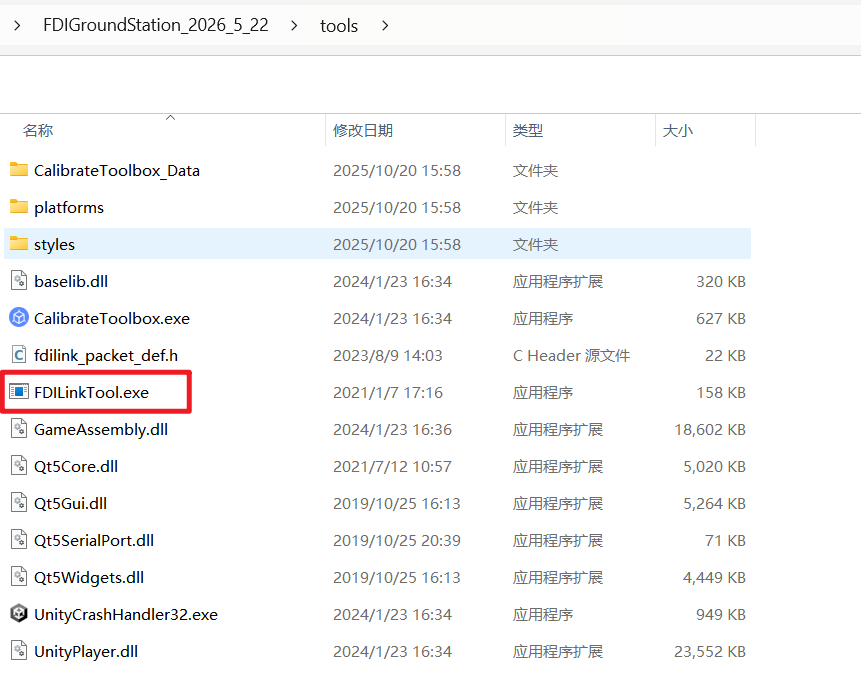Select the UnityCrashHandler32.exe file name
The width and height of the screenshot is (861, 683).
click(x=126, y=614)
